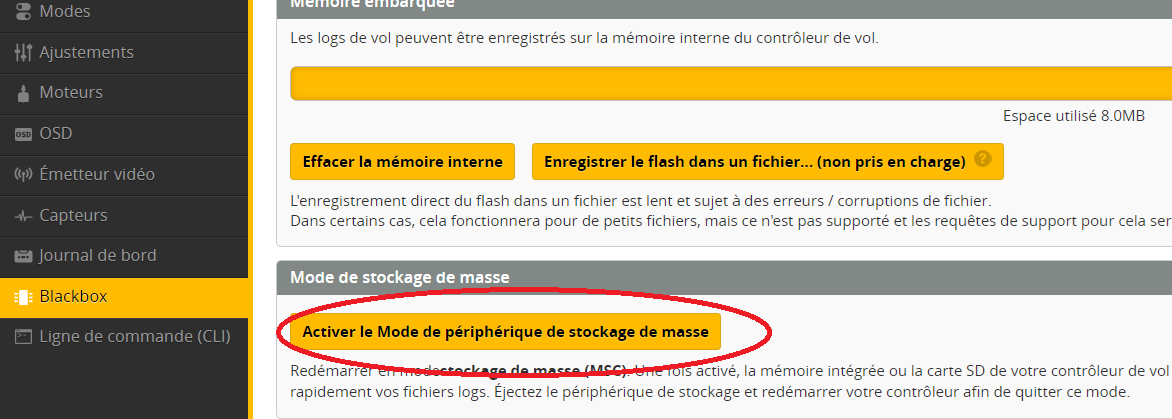Click the flash memory usage bar

click(x=730, y=84)
